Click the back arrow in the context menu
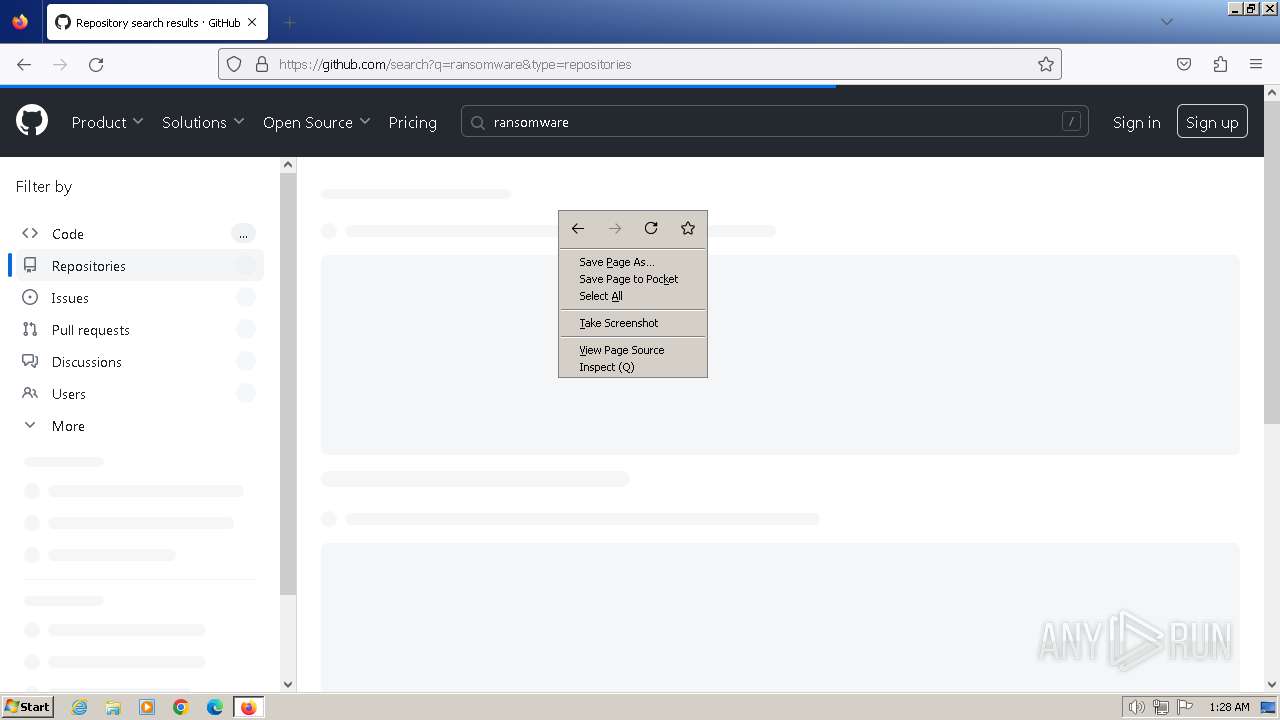The width and height of the screenshot is (1280, 720). click(578, 228)
